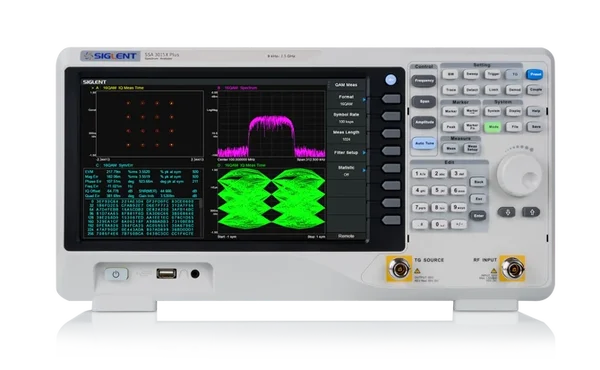Click the Peak key
The height and width of the screenshot is (370, 600).
[451, 127]
